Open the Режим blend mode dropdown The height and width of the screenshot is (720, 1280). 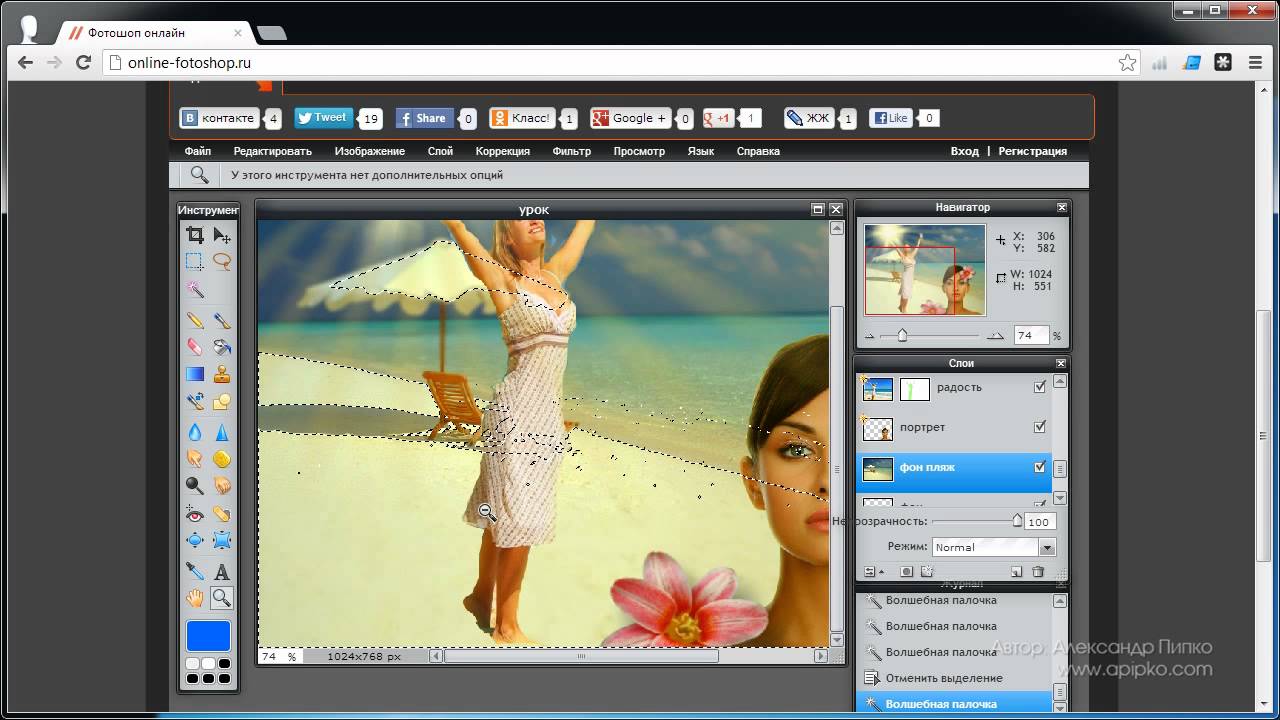(1047, 547)
